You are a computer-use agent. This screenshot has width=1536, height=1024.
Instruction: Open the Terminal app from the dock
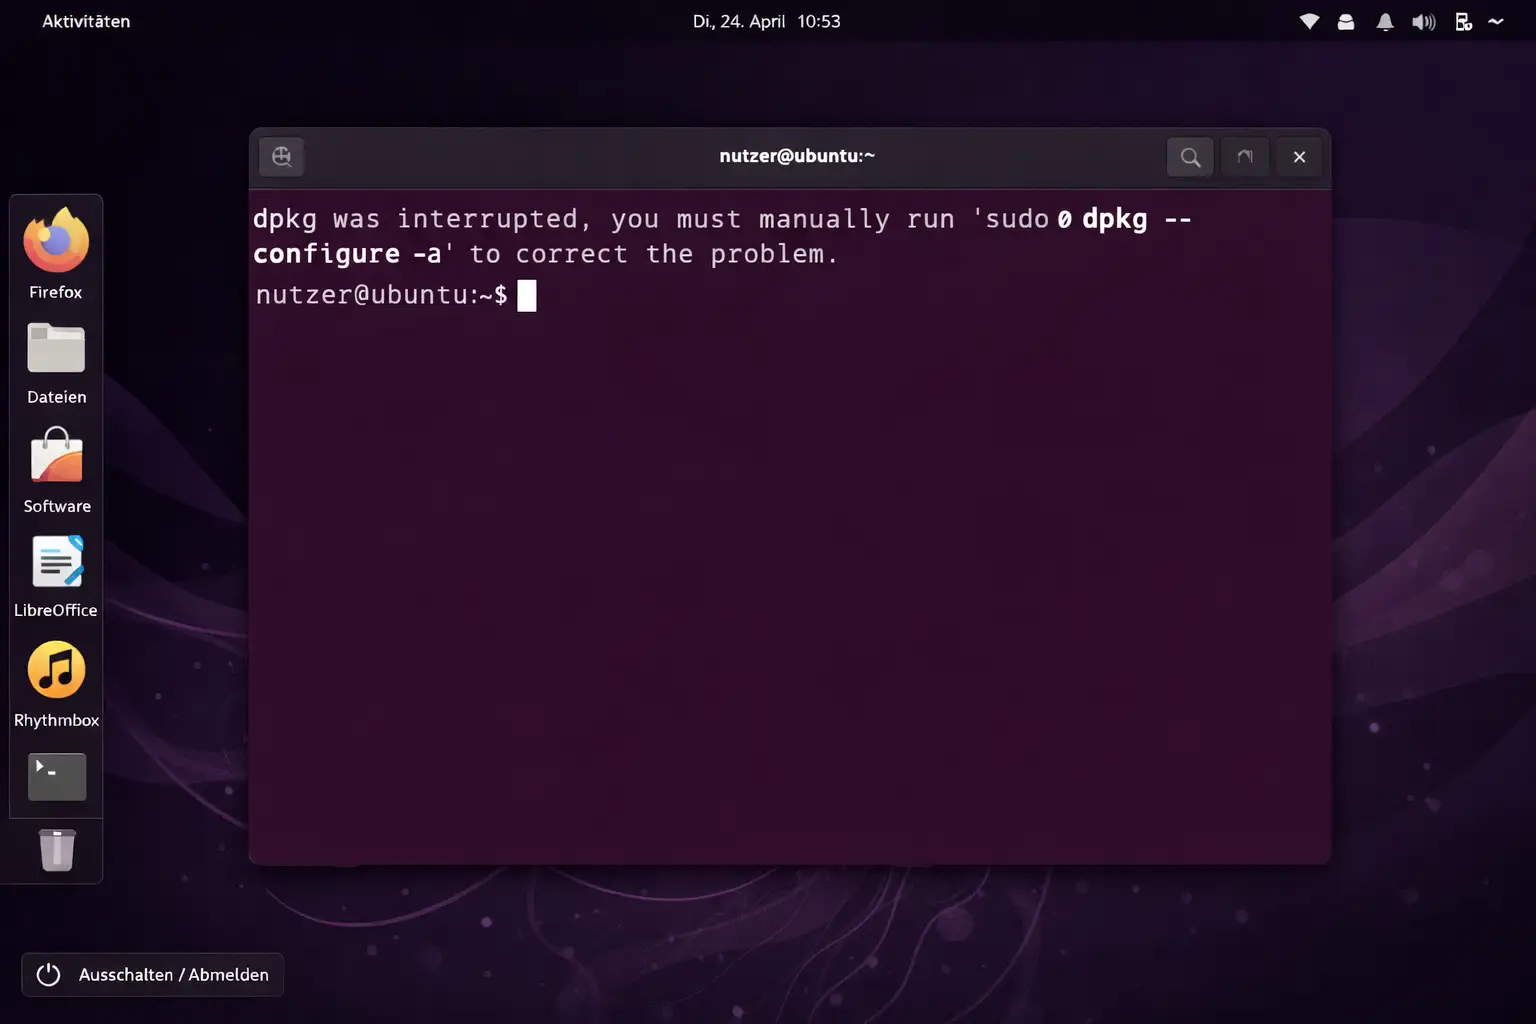pos(55,777)
